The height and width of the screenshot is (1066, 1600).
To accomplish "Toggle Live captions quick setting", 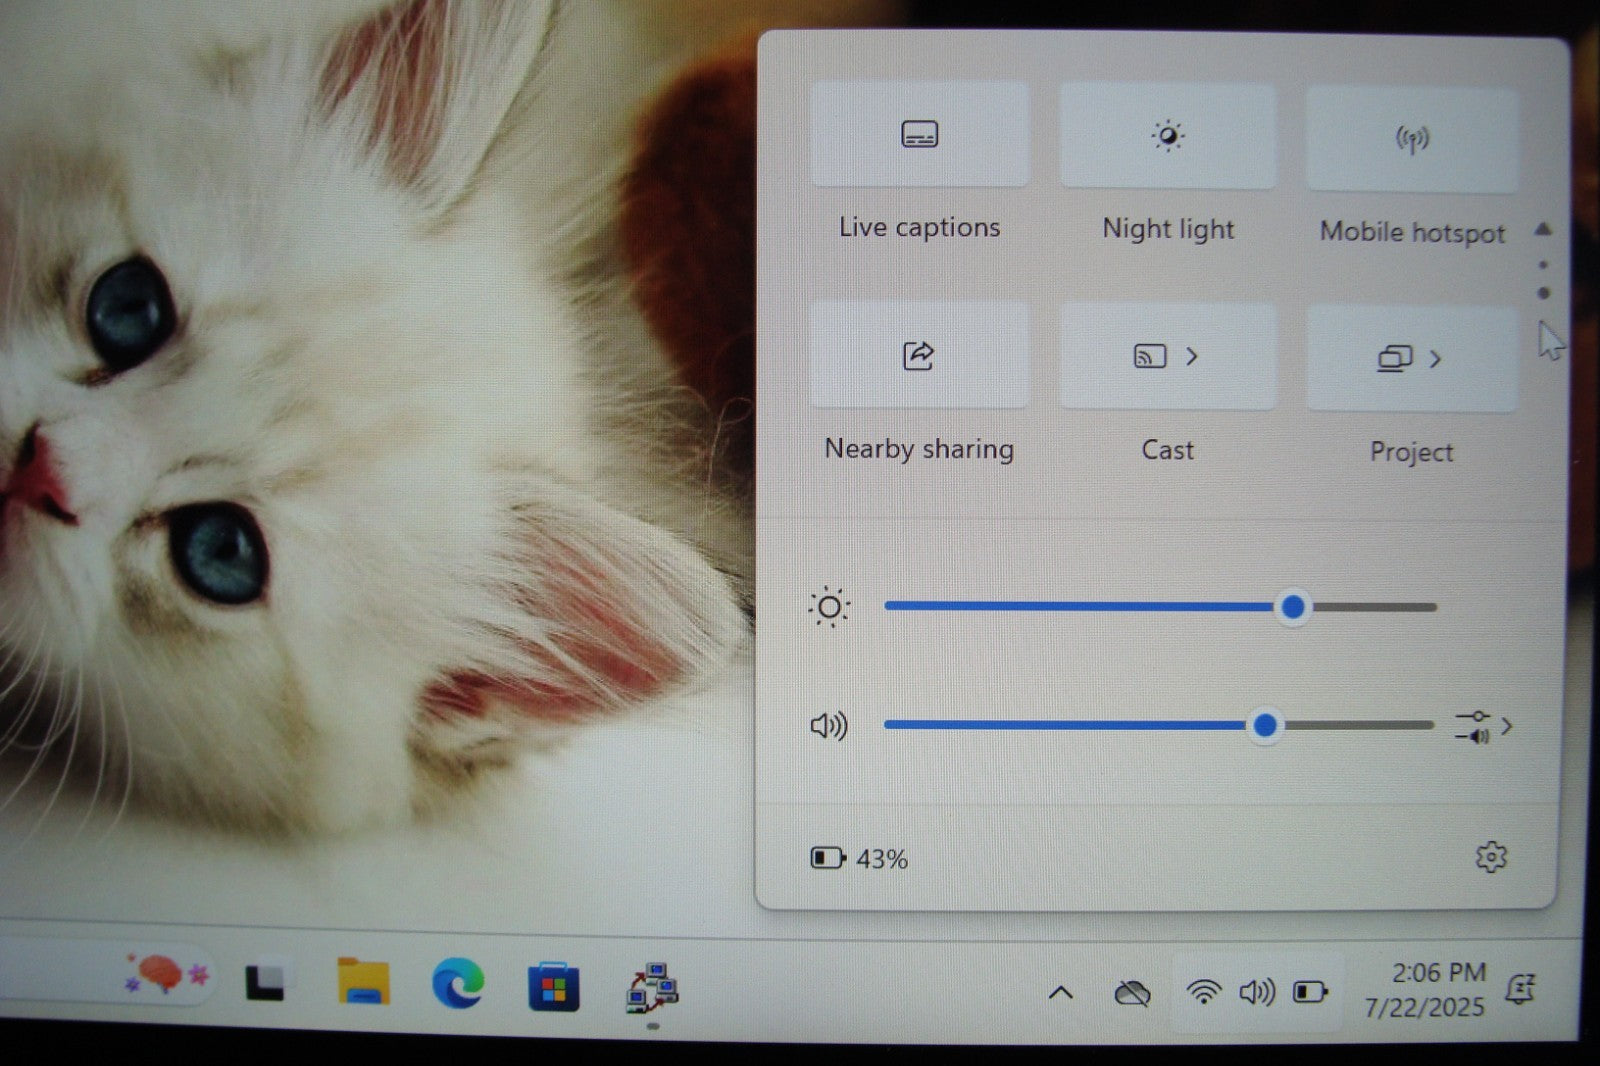I will (x=919, y=135).
